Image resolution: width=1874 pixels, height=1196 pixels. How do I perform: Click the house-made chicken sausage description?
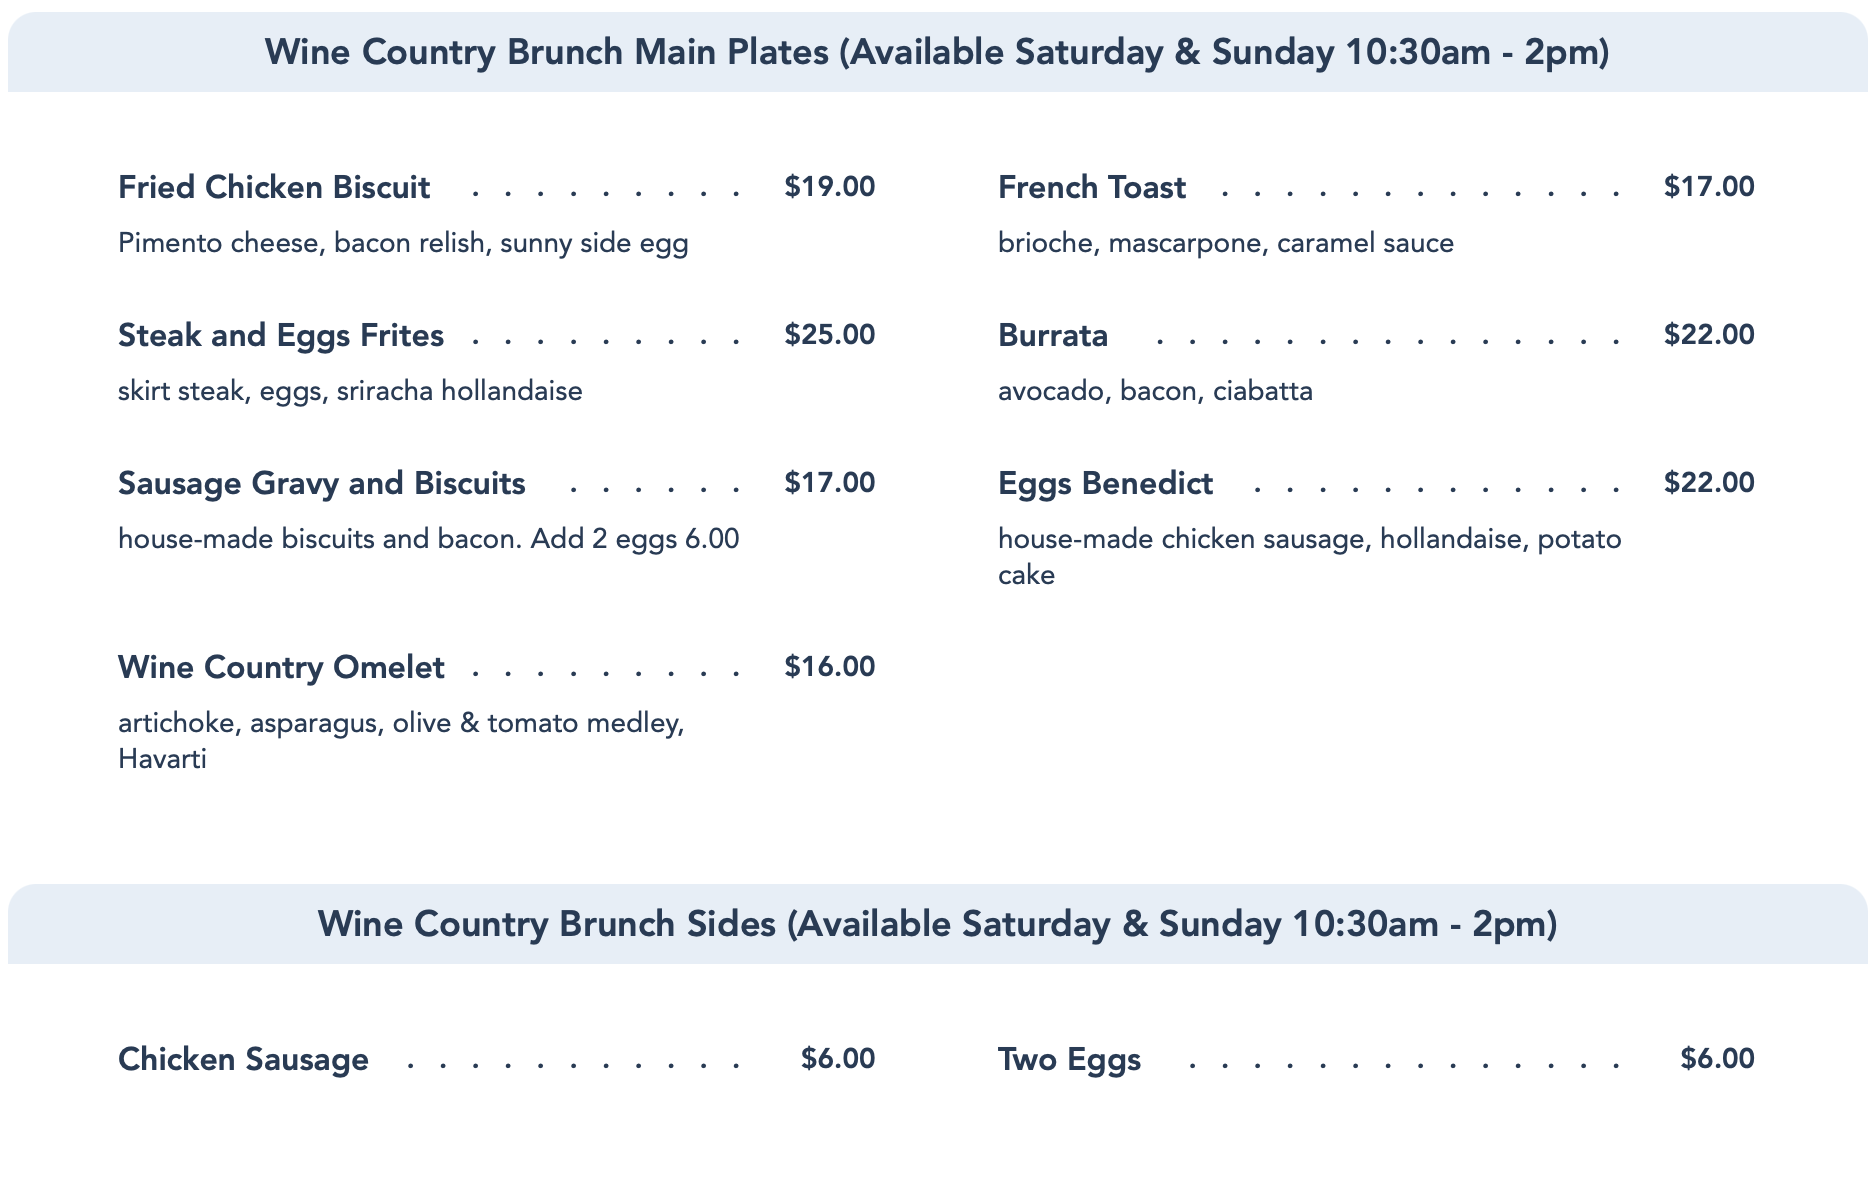pos(1309,540)
